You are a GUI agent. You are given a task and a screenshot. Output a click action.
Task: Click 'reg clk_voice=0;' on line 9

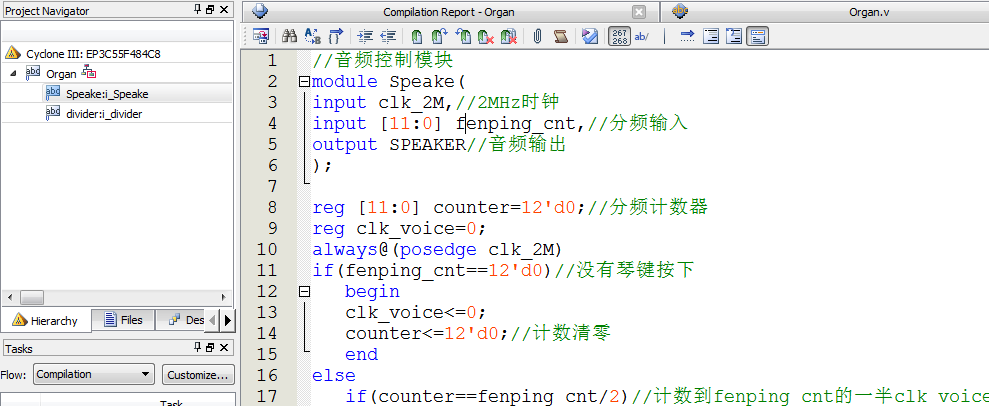(399, 228)
